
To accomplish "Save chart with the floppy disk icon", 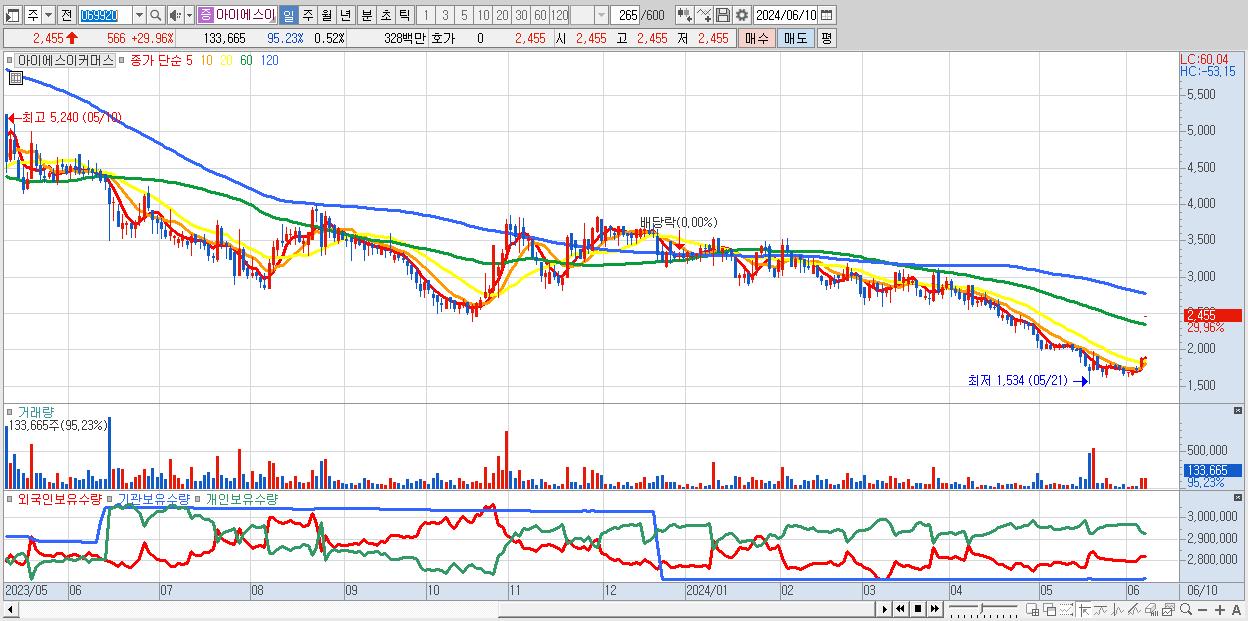I will pos(722,15).
